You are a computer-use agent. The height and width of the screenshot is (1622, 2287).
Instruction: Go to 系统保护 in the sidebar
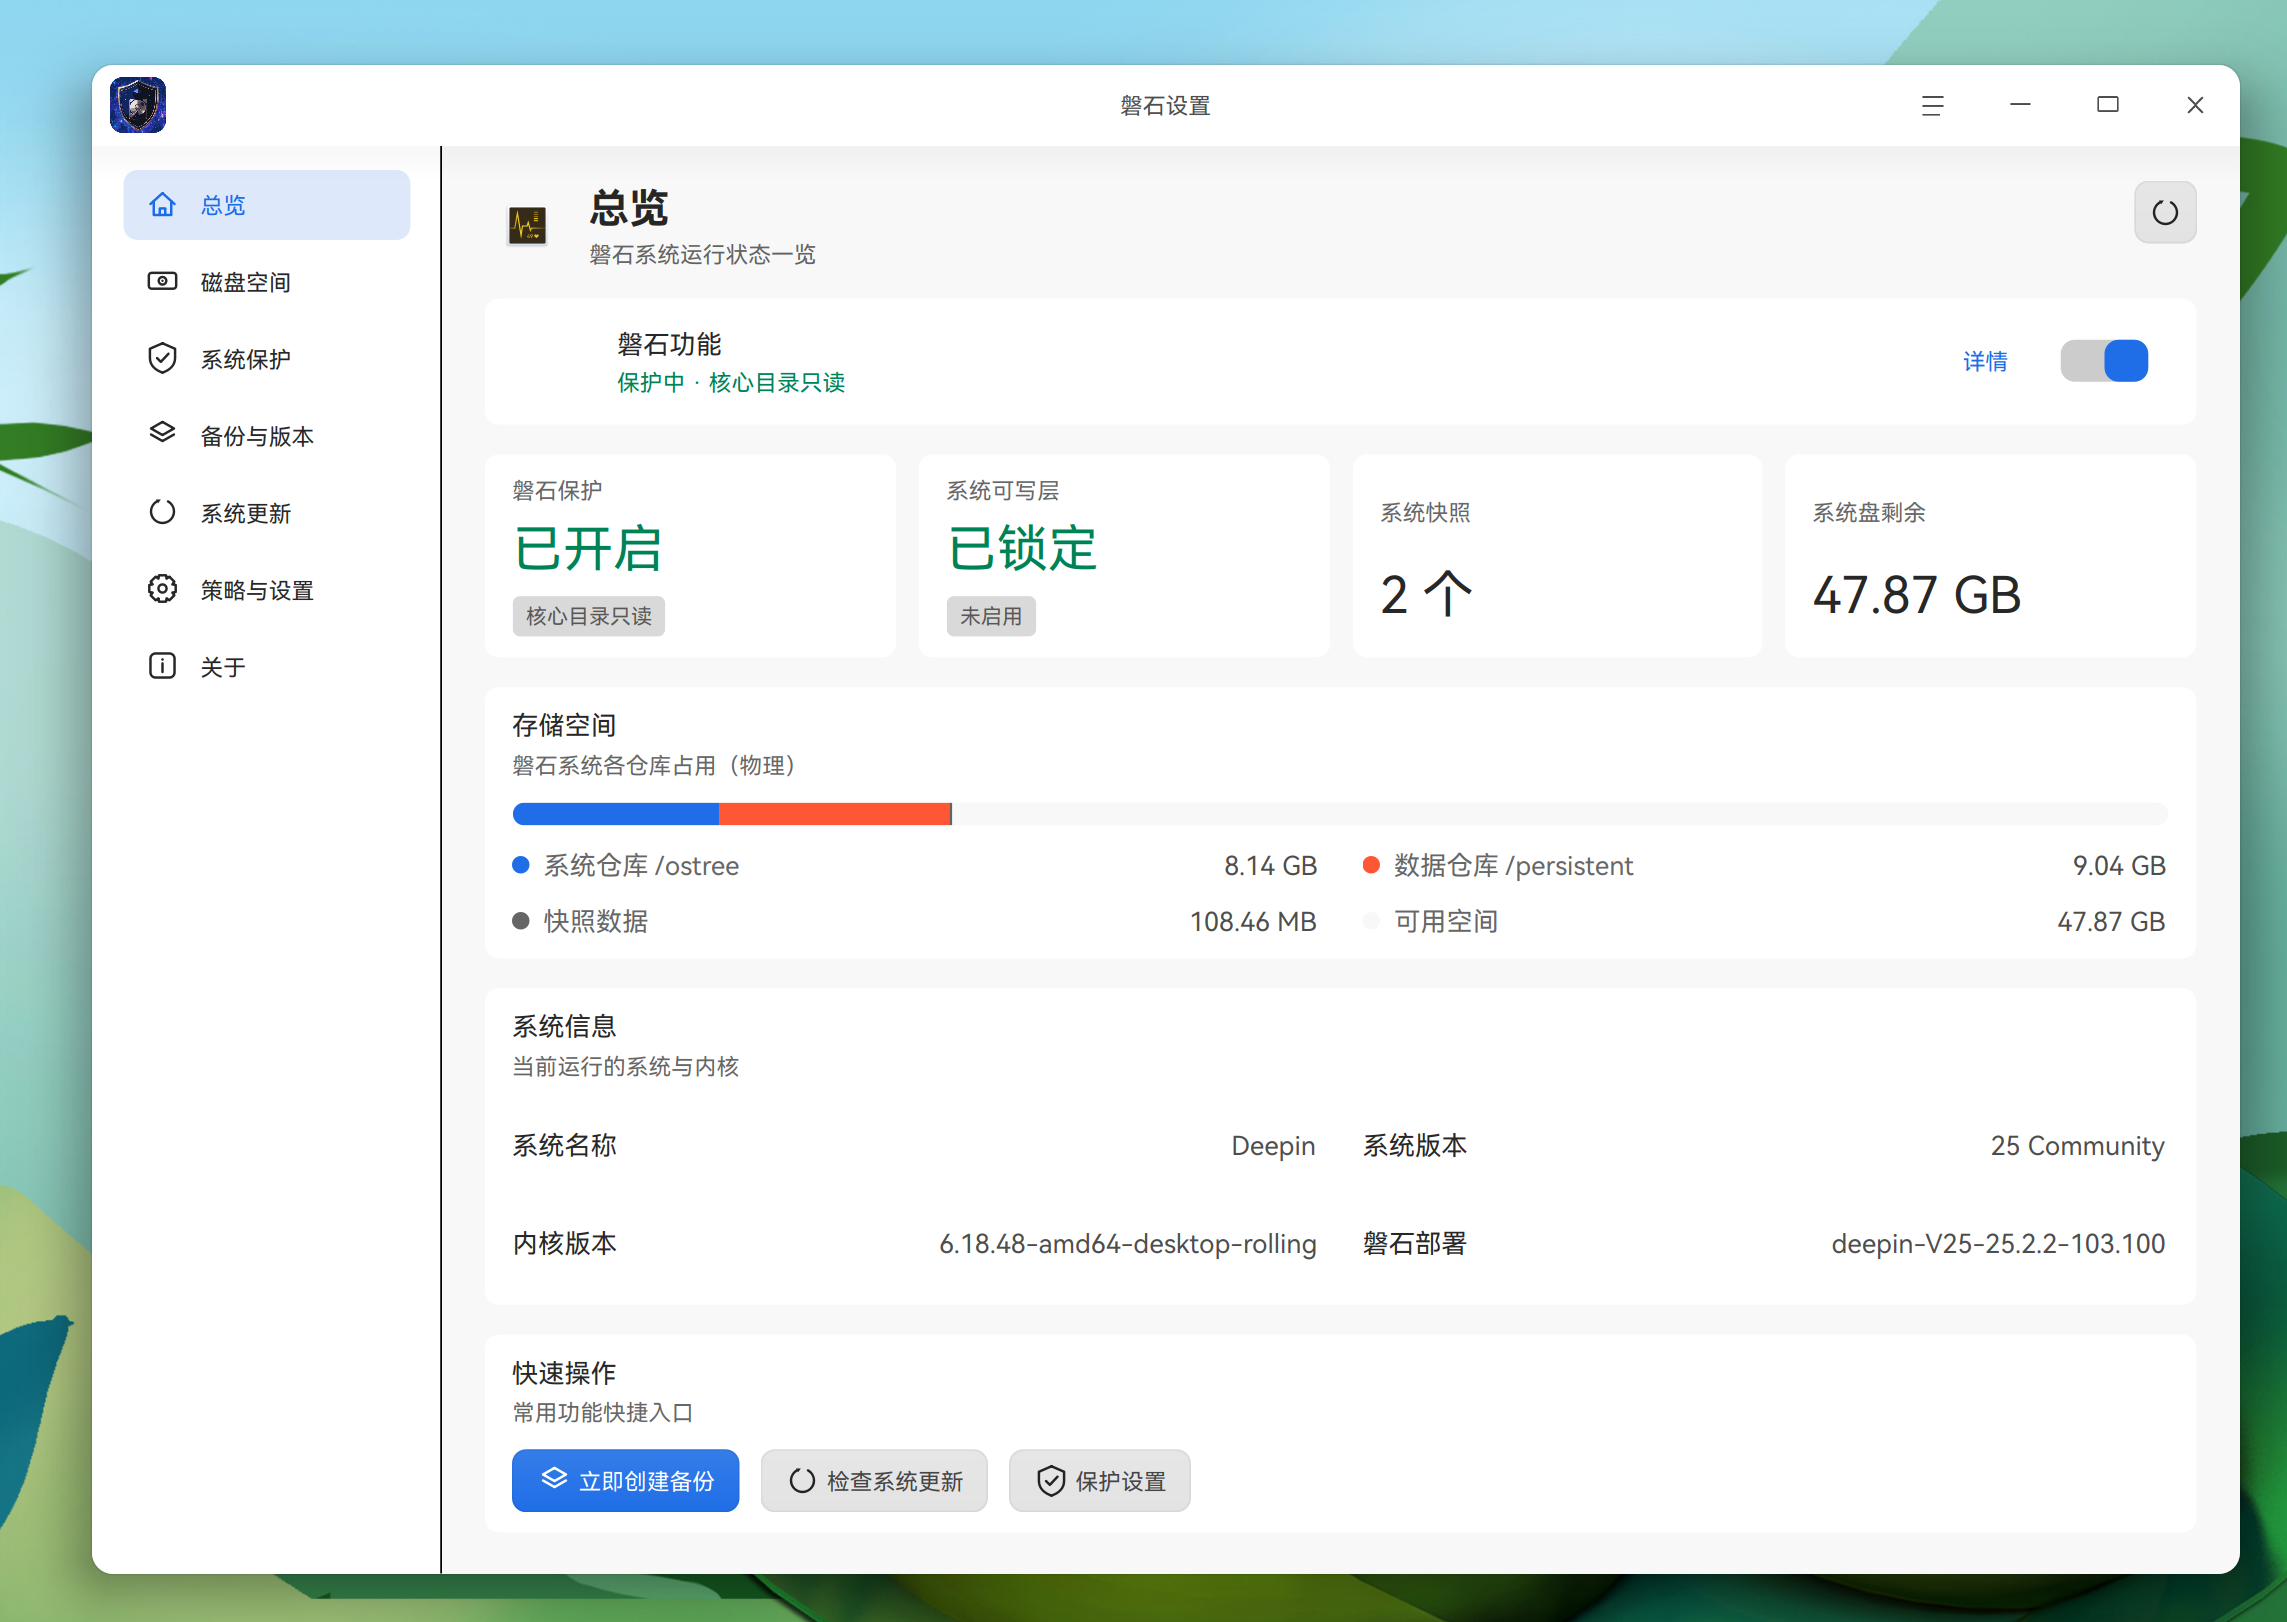click(267, 359)
